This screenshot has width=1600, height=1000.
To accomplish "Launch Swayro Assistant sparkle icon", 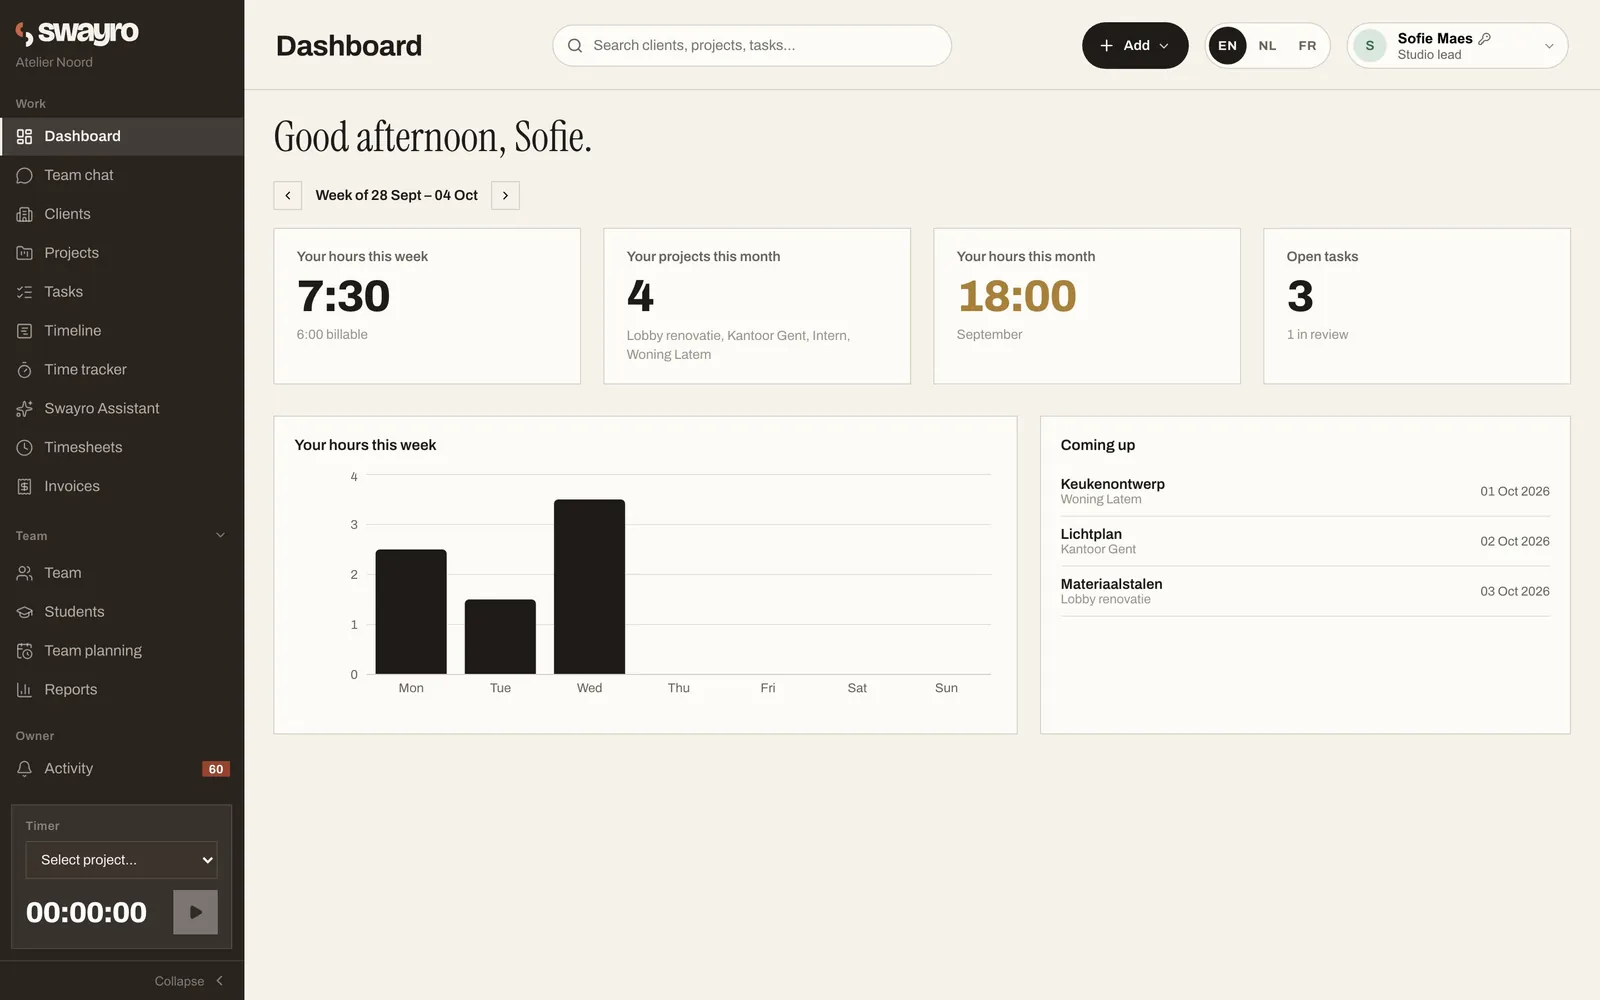I will click(x=24, y=409).
